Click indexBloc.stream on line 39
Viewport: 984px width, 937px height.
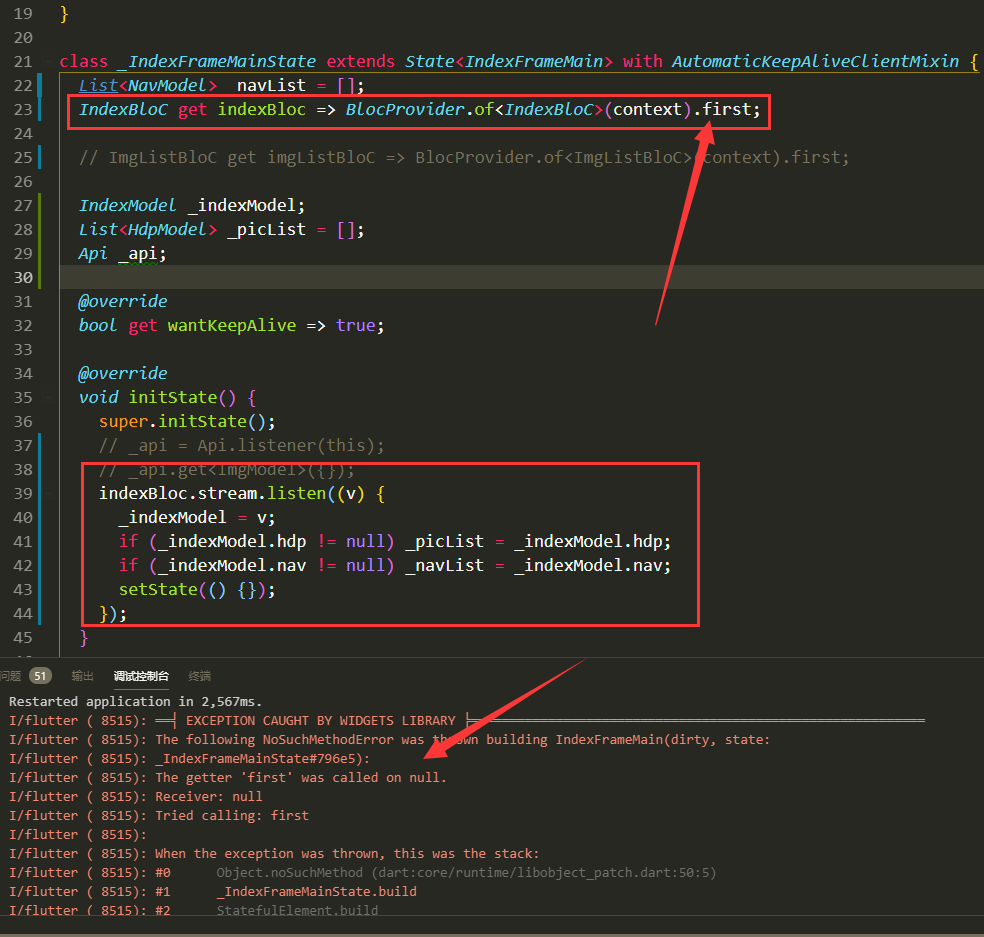tap(178, 493)
